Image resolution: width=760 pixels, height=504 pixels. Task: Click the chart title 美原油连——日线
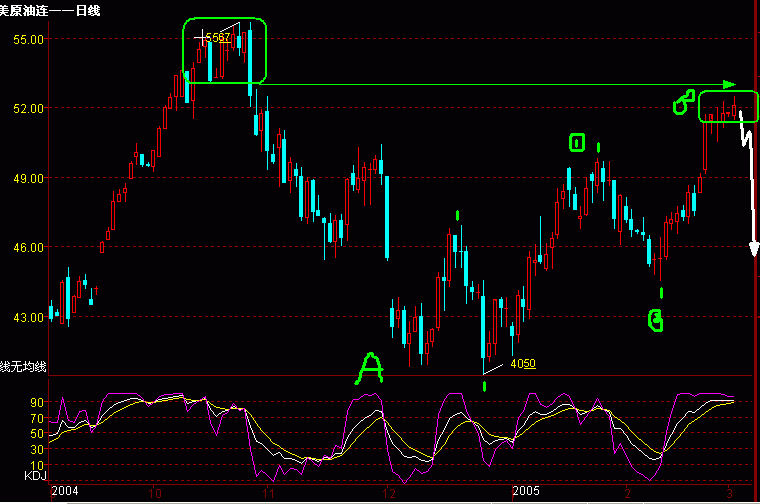click(x=49, y=10)
